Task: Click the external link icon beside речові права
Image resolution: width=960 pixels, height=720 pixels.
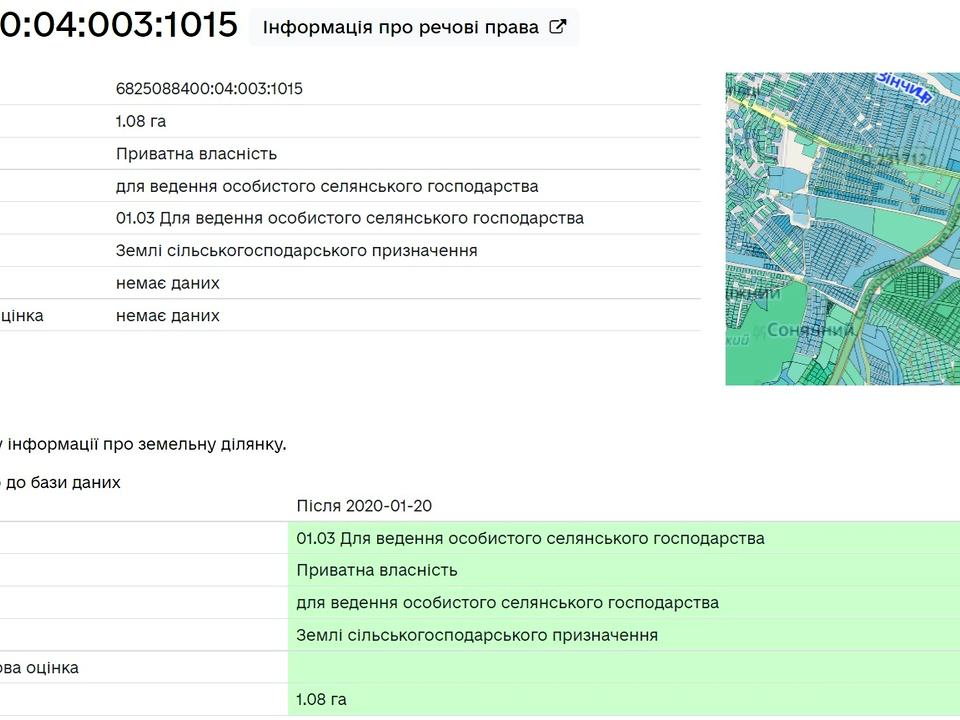Action: pos(558,27)
